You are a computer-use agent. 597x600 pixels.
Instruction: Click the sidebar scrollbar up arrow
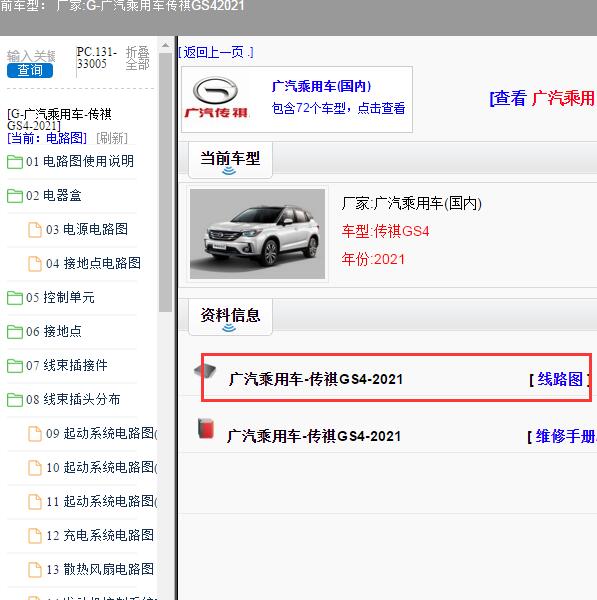tap(165, 46)
